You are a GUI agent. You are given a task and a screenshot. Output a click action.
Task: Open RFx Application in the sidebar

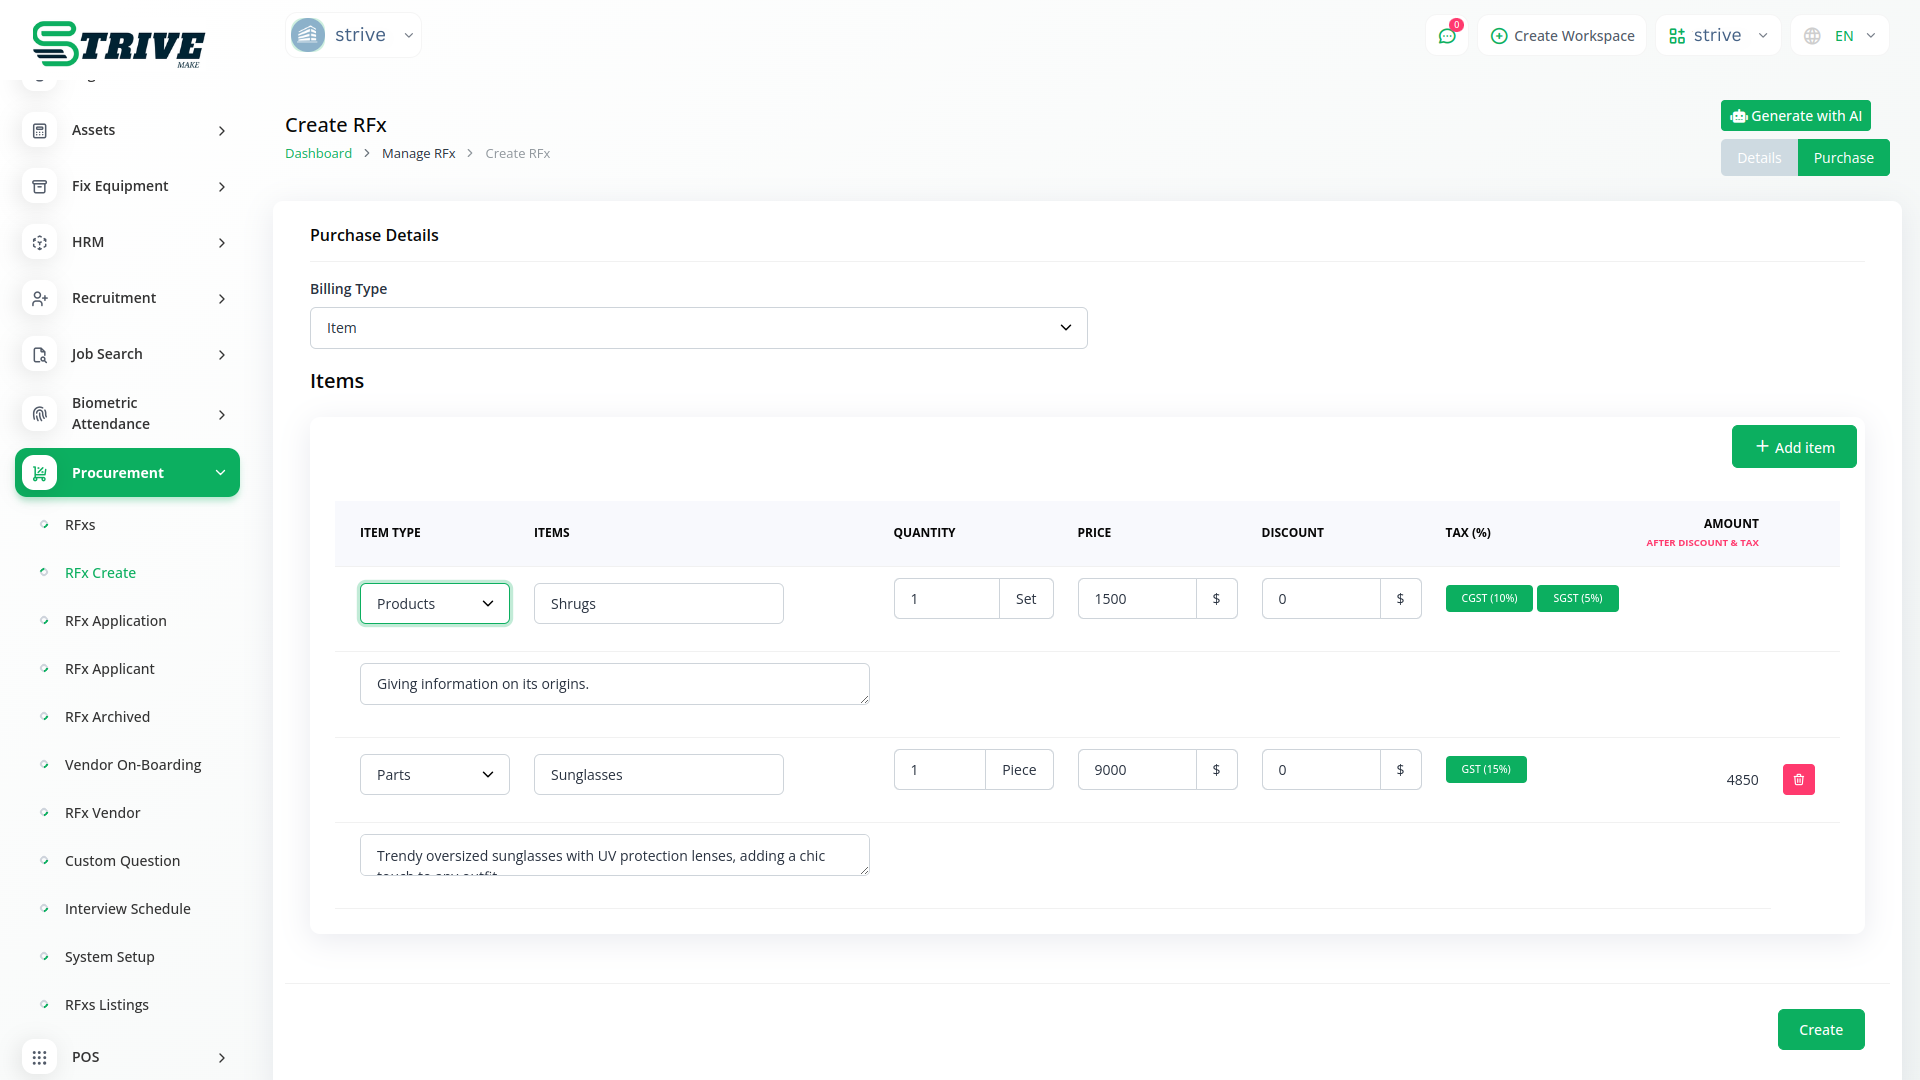coord(115,621)
